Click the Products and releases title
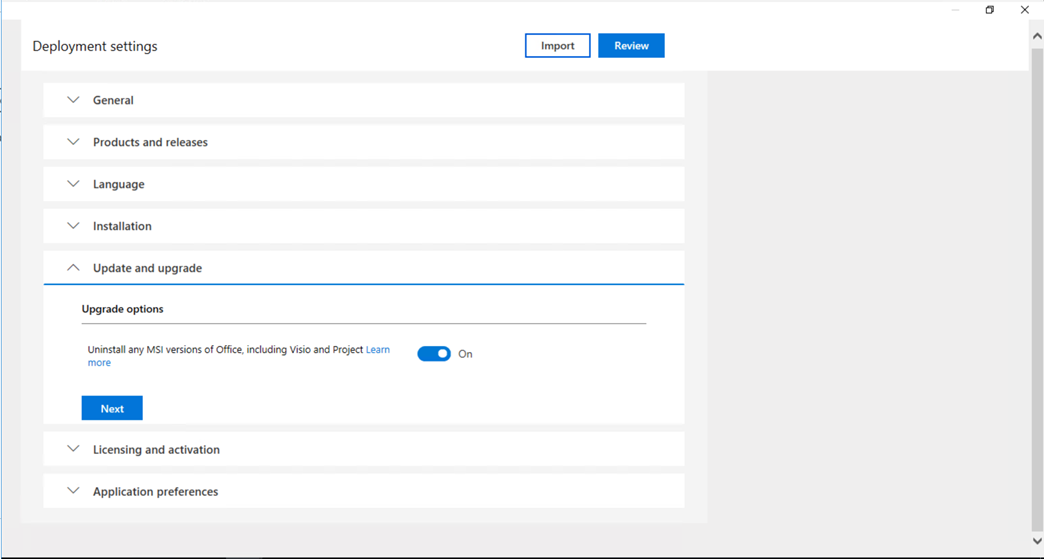The image size is (1044, 559). [150, 142]
